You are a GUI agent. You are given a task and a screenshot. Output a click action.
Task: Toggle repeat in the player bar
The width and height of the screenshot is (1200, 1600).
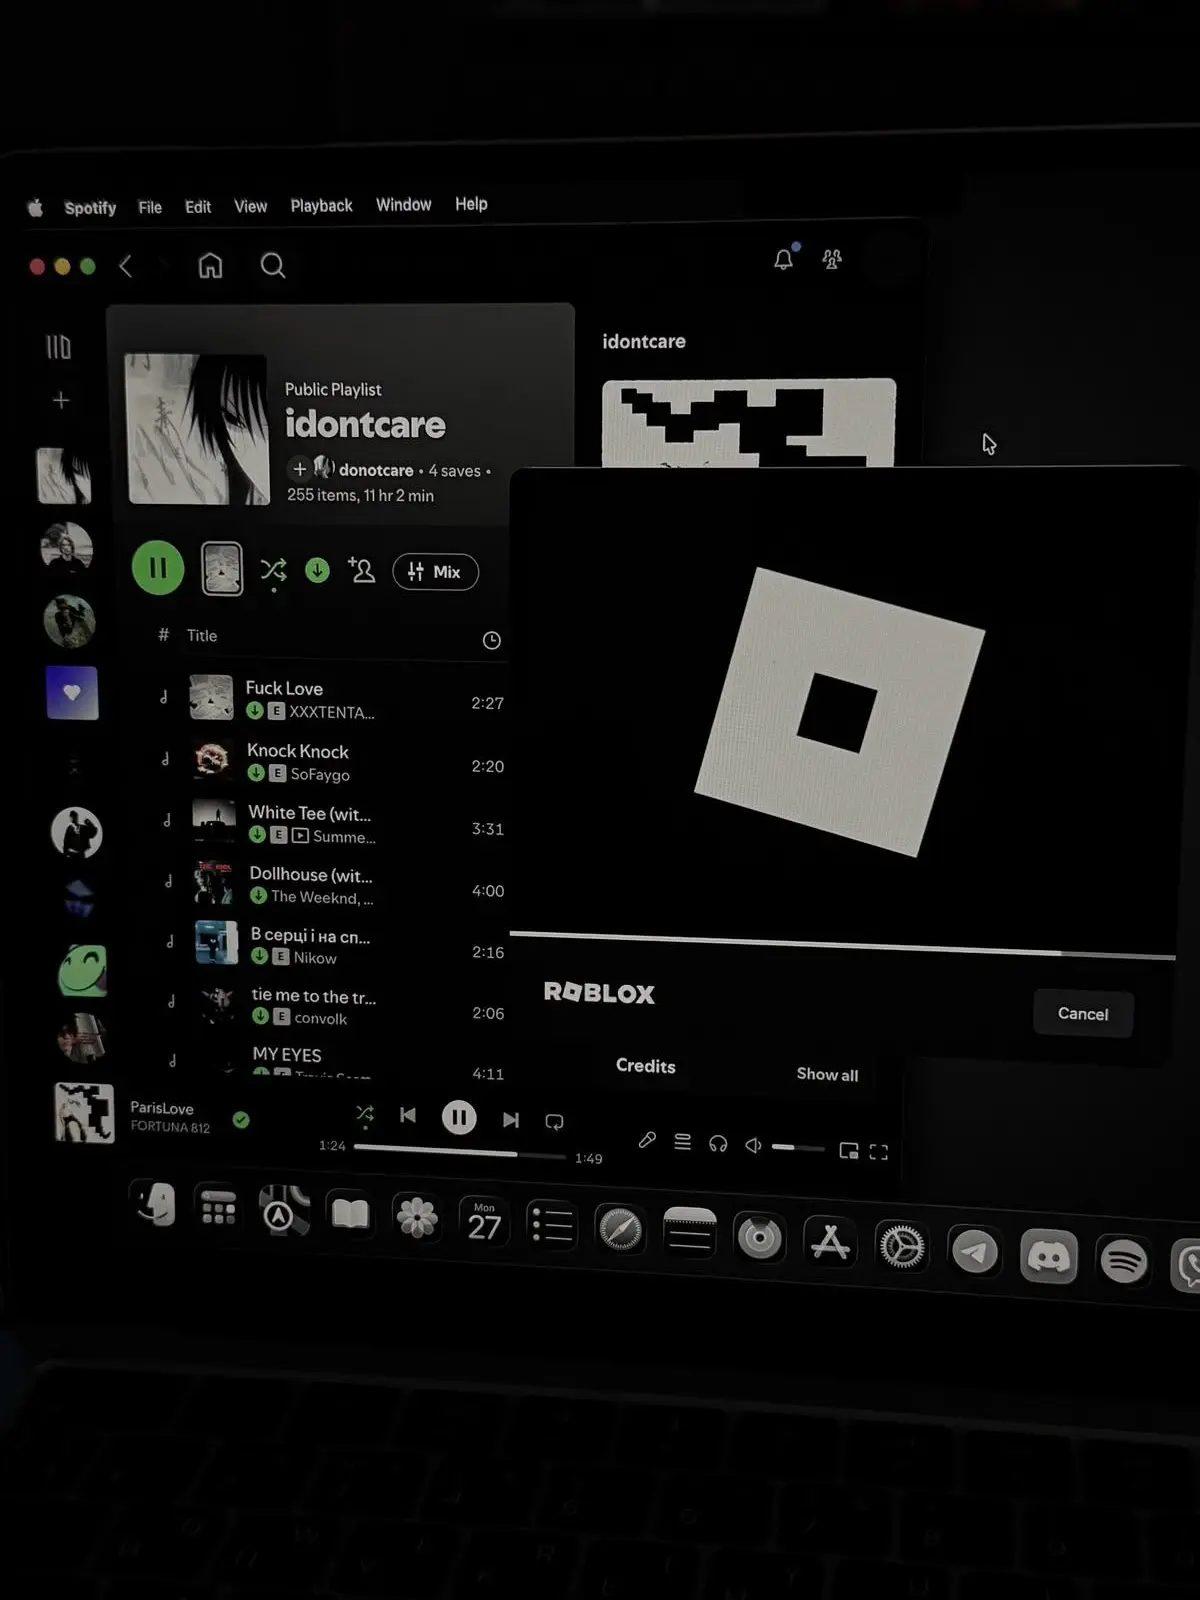pyautogui.click(x=554, y=1121)
